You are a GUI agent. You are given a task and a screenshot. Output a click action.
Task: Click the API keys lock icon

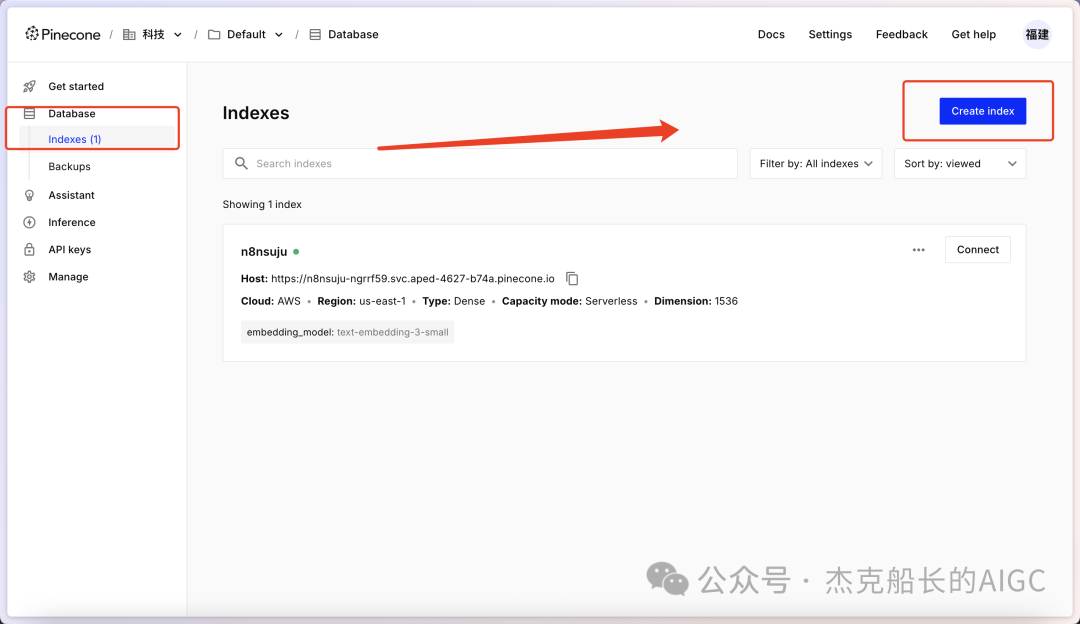(x=29, y=249)
